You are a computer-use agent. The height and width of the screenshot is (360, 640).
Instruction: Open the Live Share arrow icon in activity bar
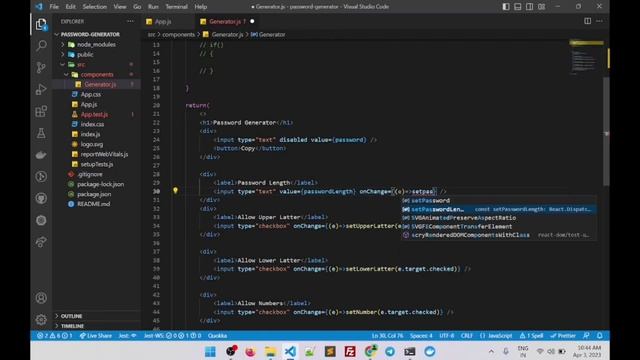[x=41, y=242]
